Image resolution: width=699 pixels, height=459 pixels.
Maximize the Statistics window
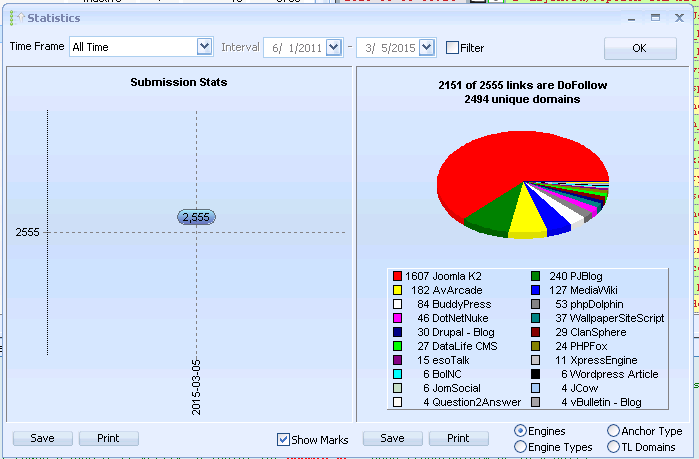coord(655,18)
